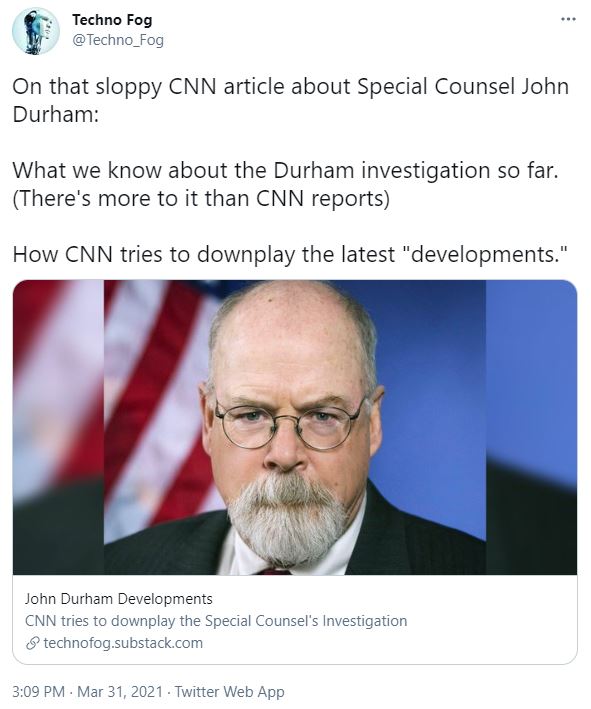The height and width of the screenshot is (709, 591).
Task: Click the Mar 31, 2021 date
Action: (120, 691)
